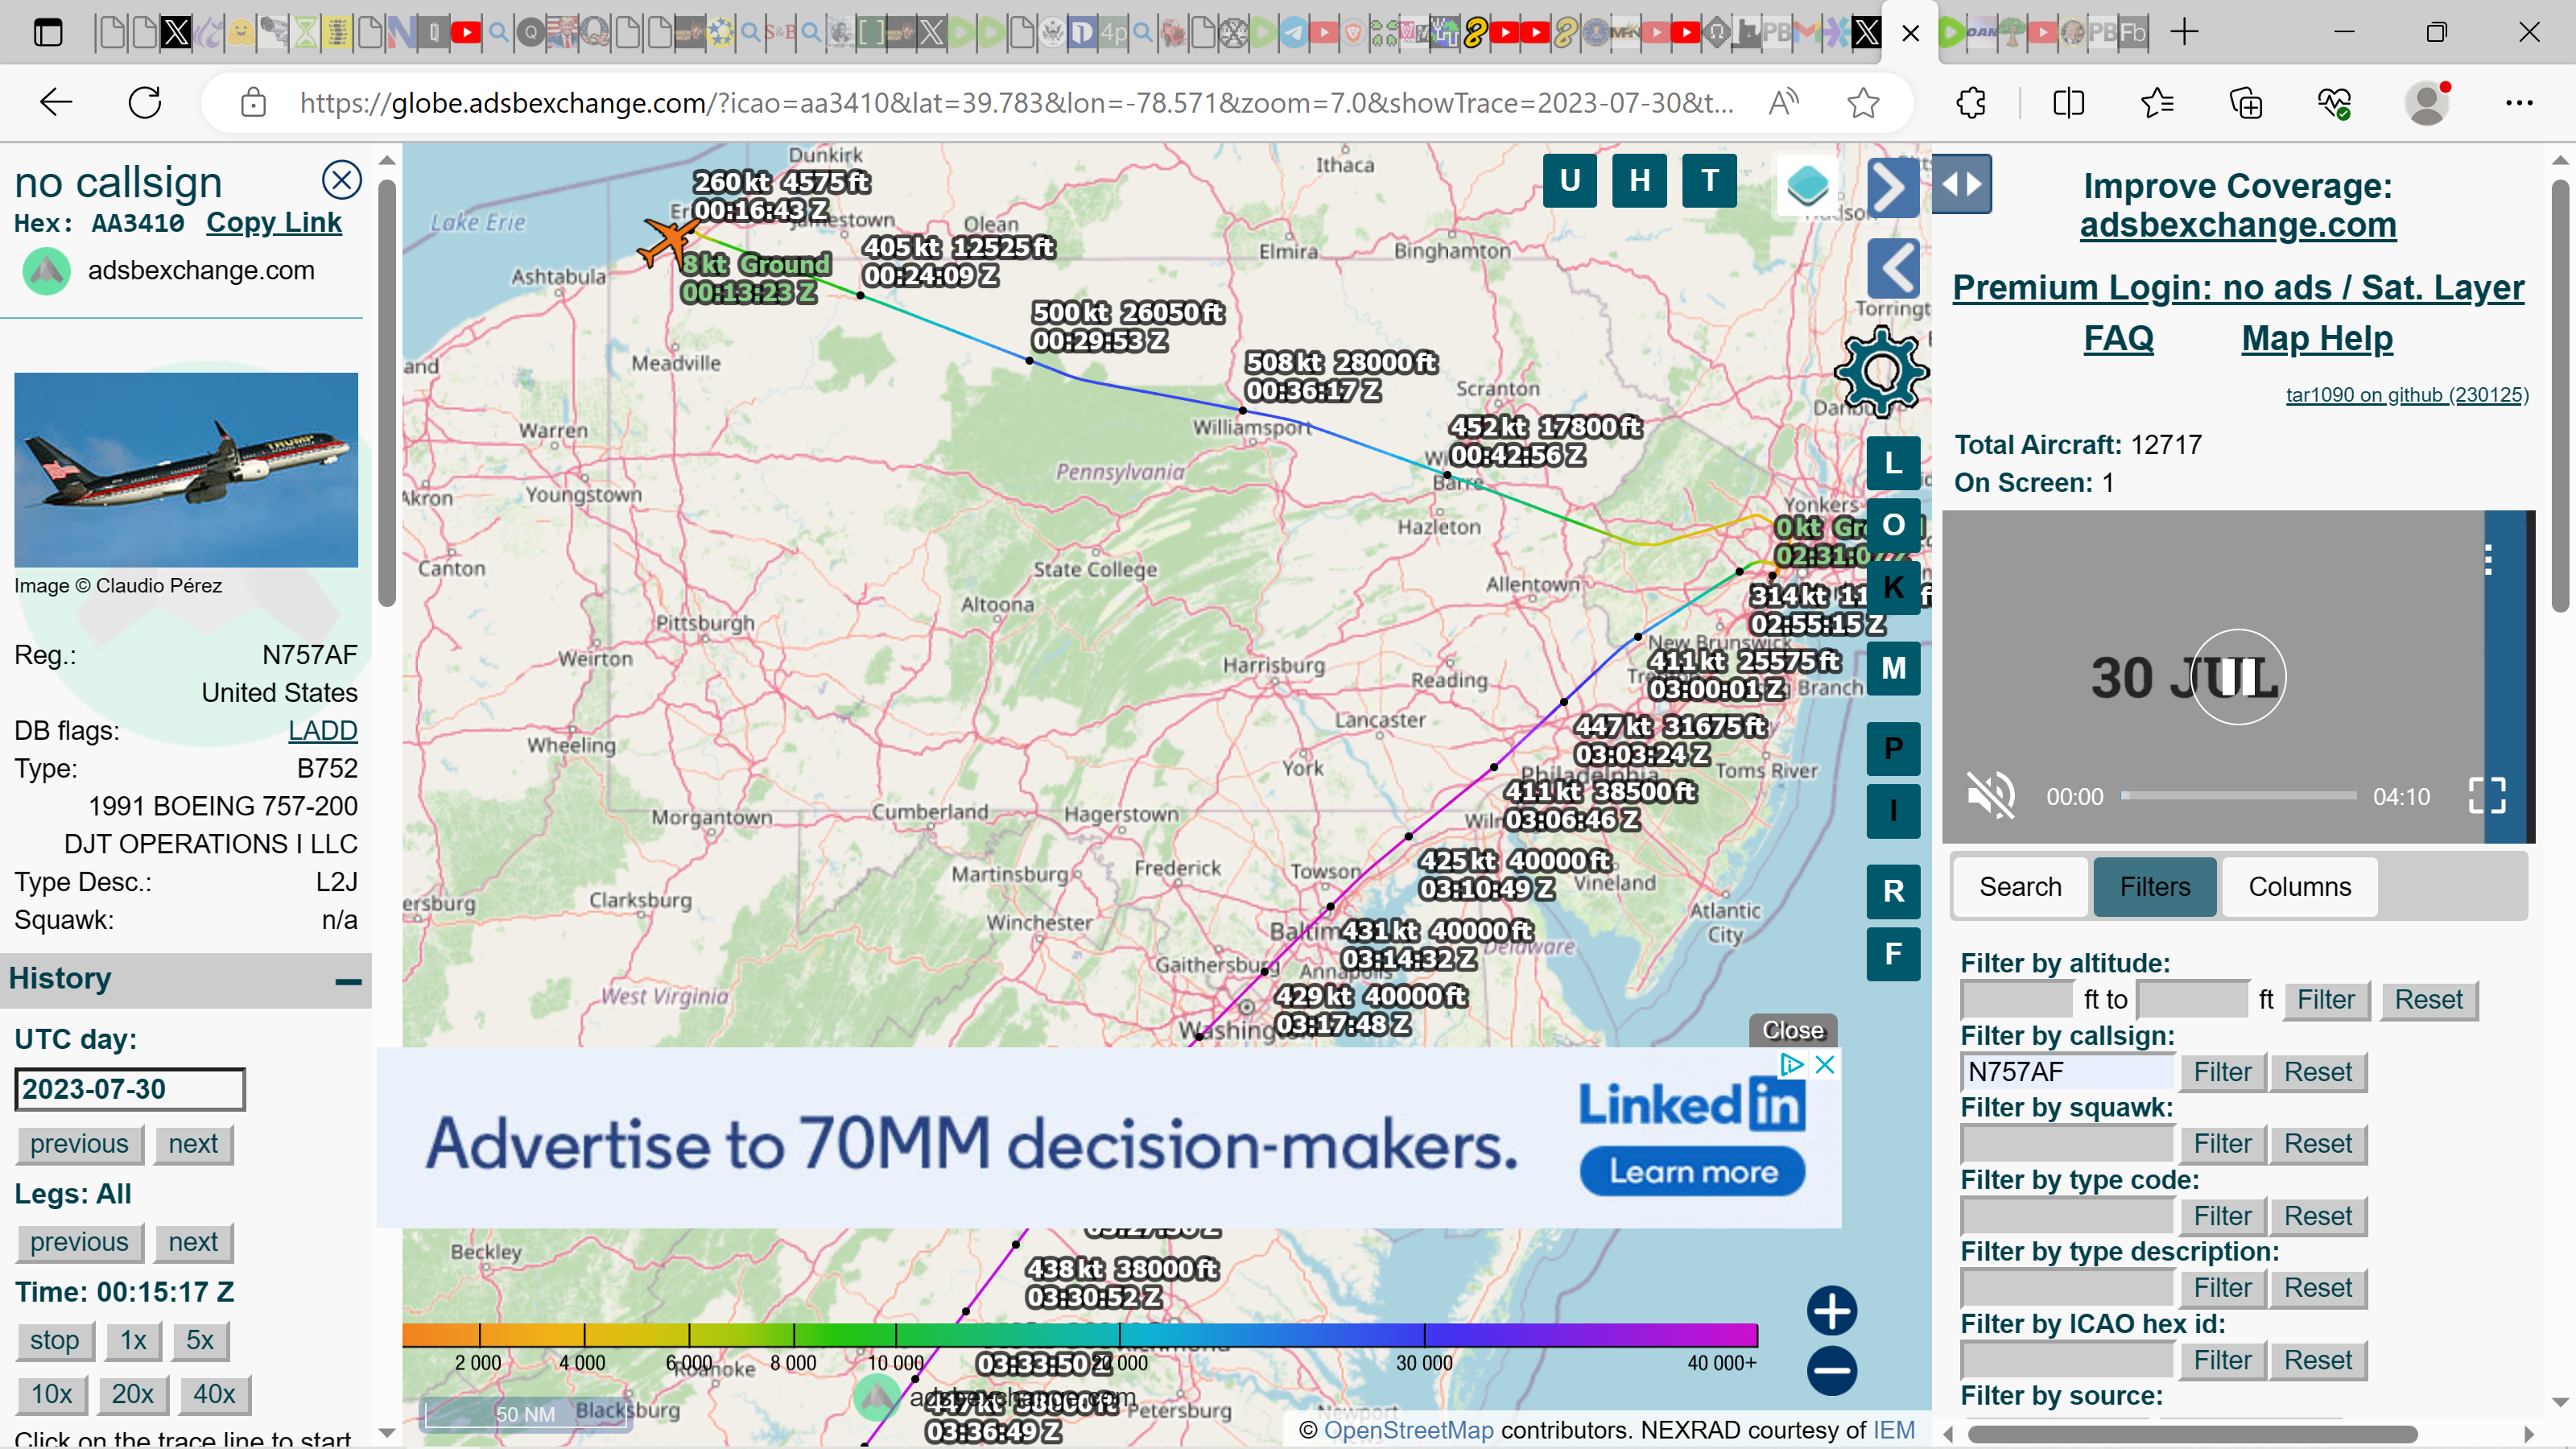
Task: Toggle the I map button
Action: click(1893, 811)
